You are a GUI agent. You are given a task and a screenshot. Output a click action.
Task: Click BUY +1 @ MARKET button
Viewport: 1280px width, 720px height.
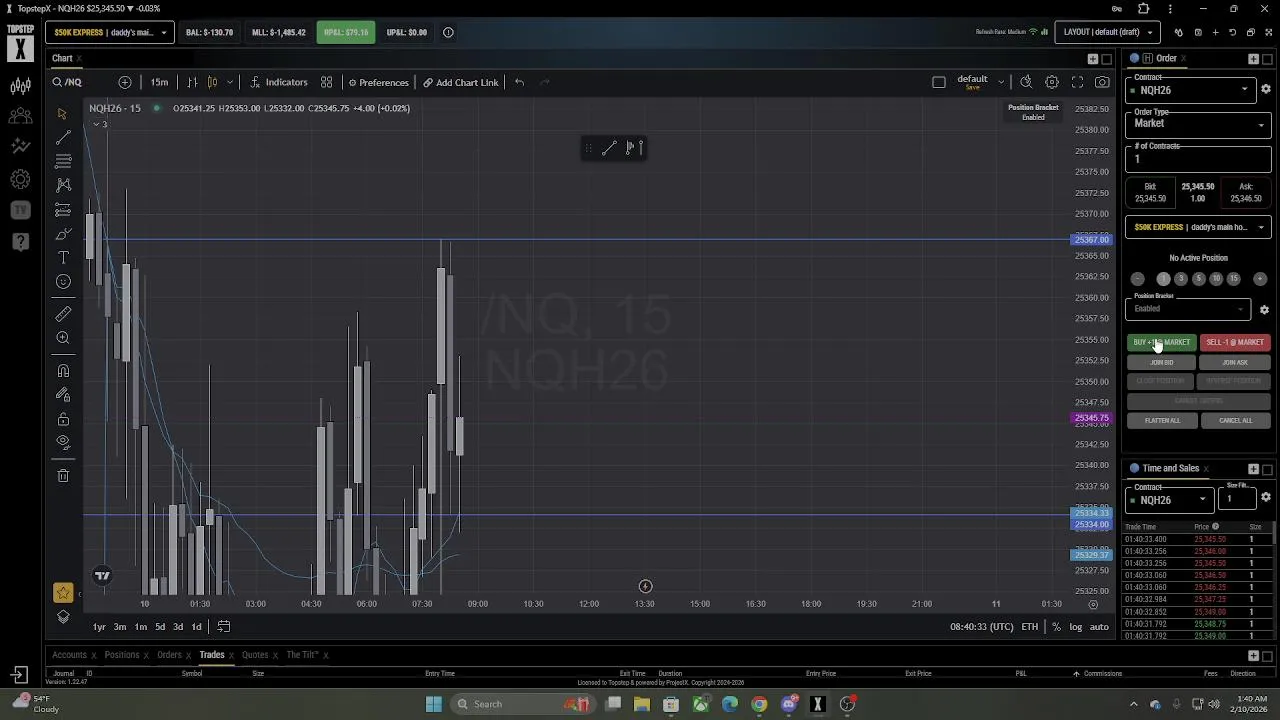pos(1162,342)
